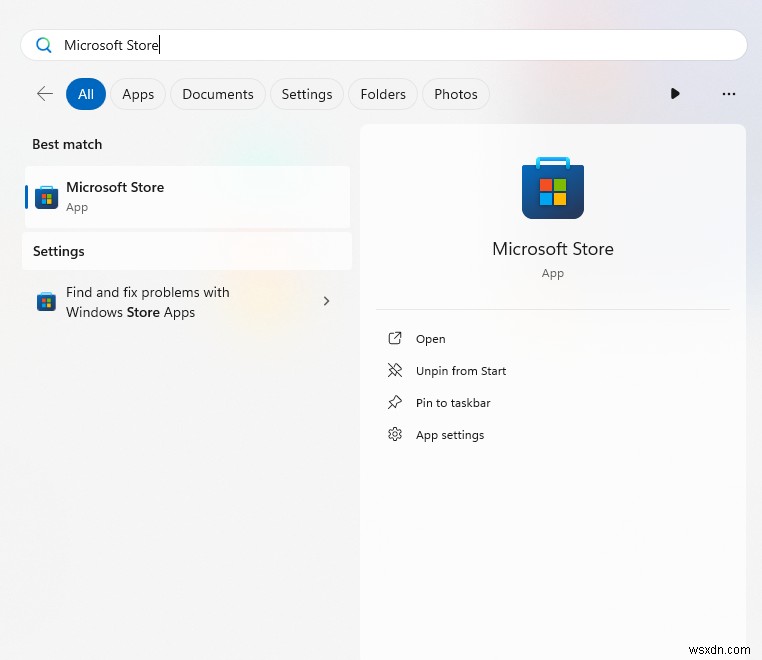Image resolution: width=762 pixels, height=660 pixels.
Task: Show more filters with the play arrow
Action: [675, 93]
